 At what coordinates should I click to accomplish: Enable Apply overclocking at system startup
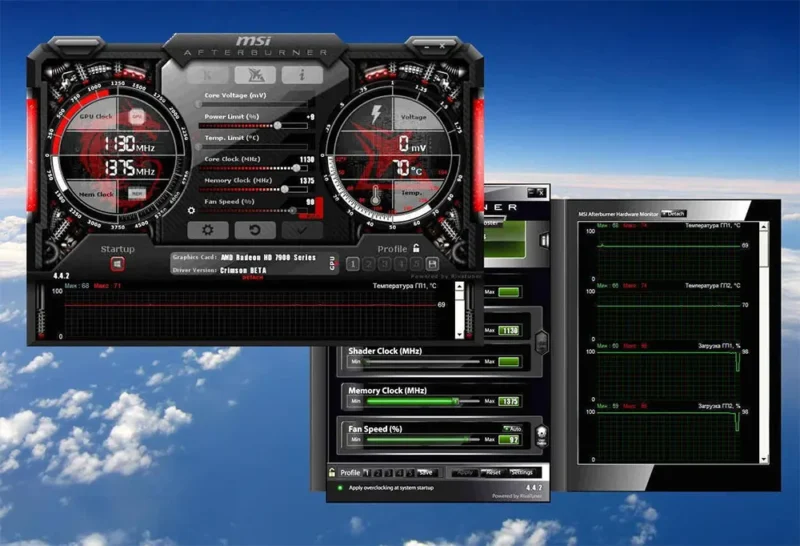coord(340,488)
